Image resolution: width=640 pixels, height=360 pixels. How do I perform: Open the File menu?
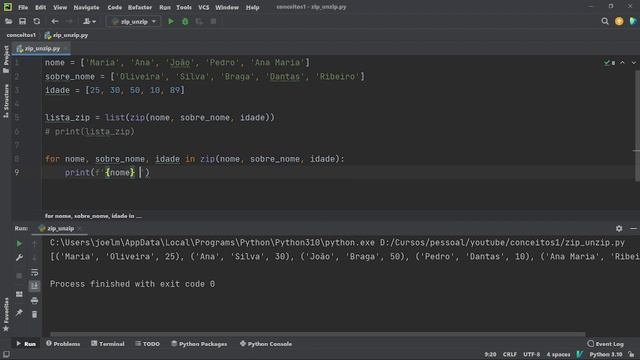click(x=23, y=7)
